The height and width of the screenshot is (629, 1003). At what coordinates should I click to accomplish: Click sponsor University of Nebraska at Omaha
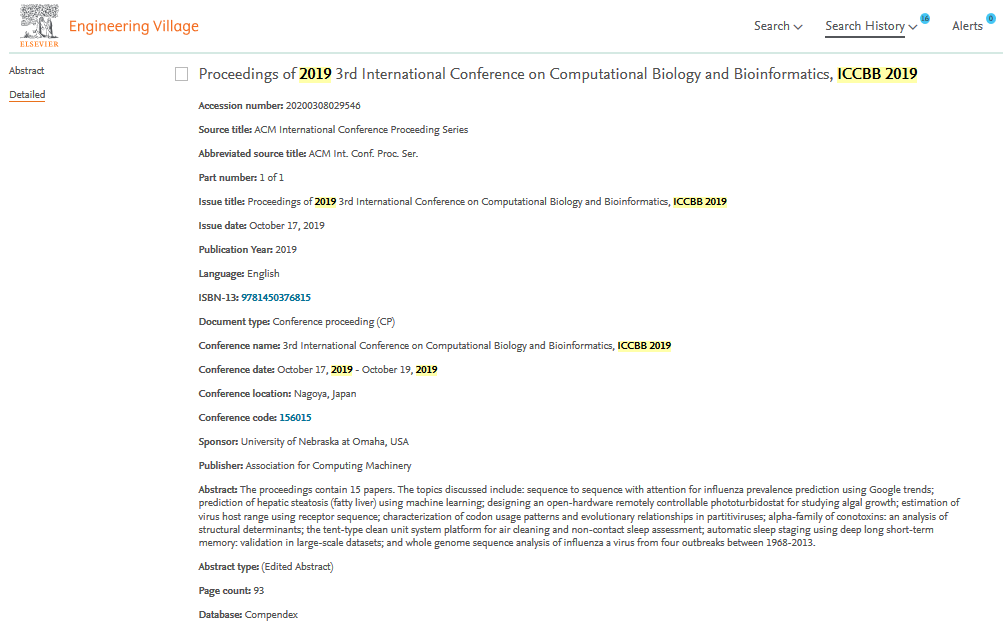click(325, 442)
